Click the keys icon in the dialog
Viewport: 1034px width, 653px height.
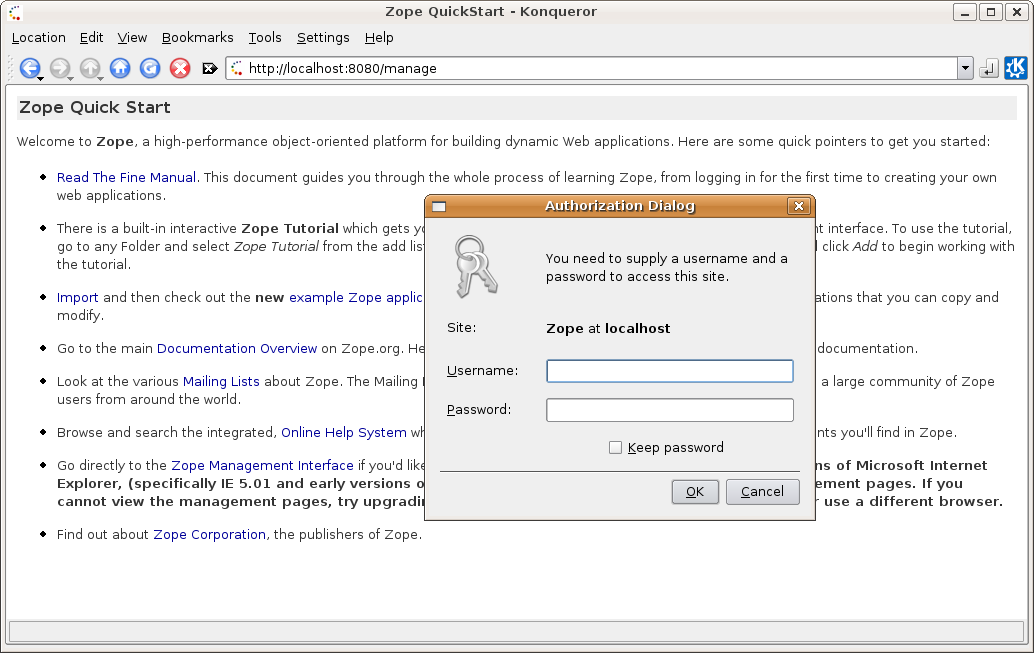(475, 266)
